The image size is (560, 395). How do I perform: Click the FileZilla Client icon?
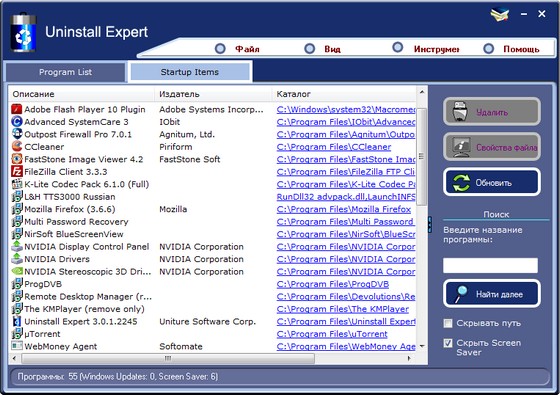(17, 171)
